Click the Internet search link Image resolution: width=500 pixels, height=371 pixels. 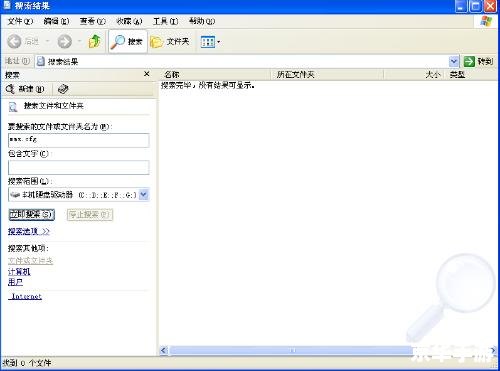point(25,296)
